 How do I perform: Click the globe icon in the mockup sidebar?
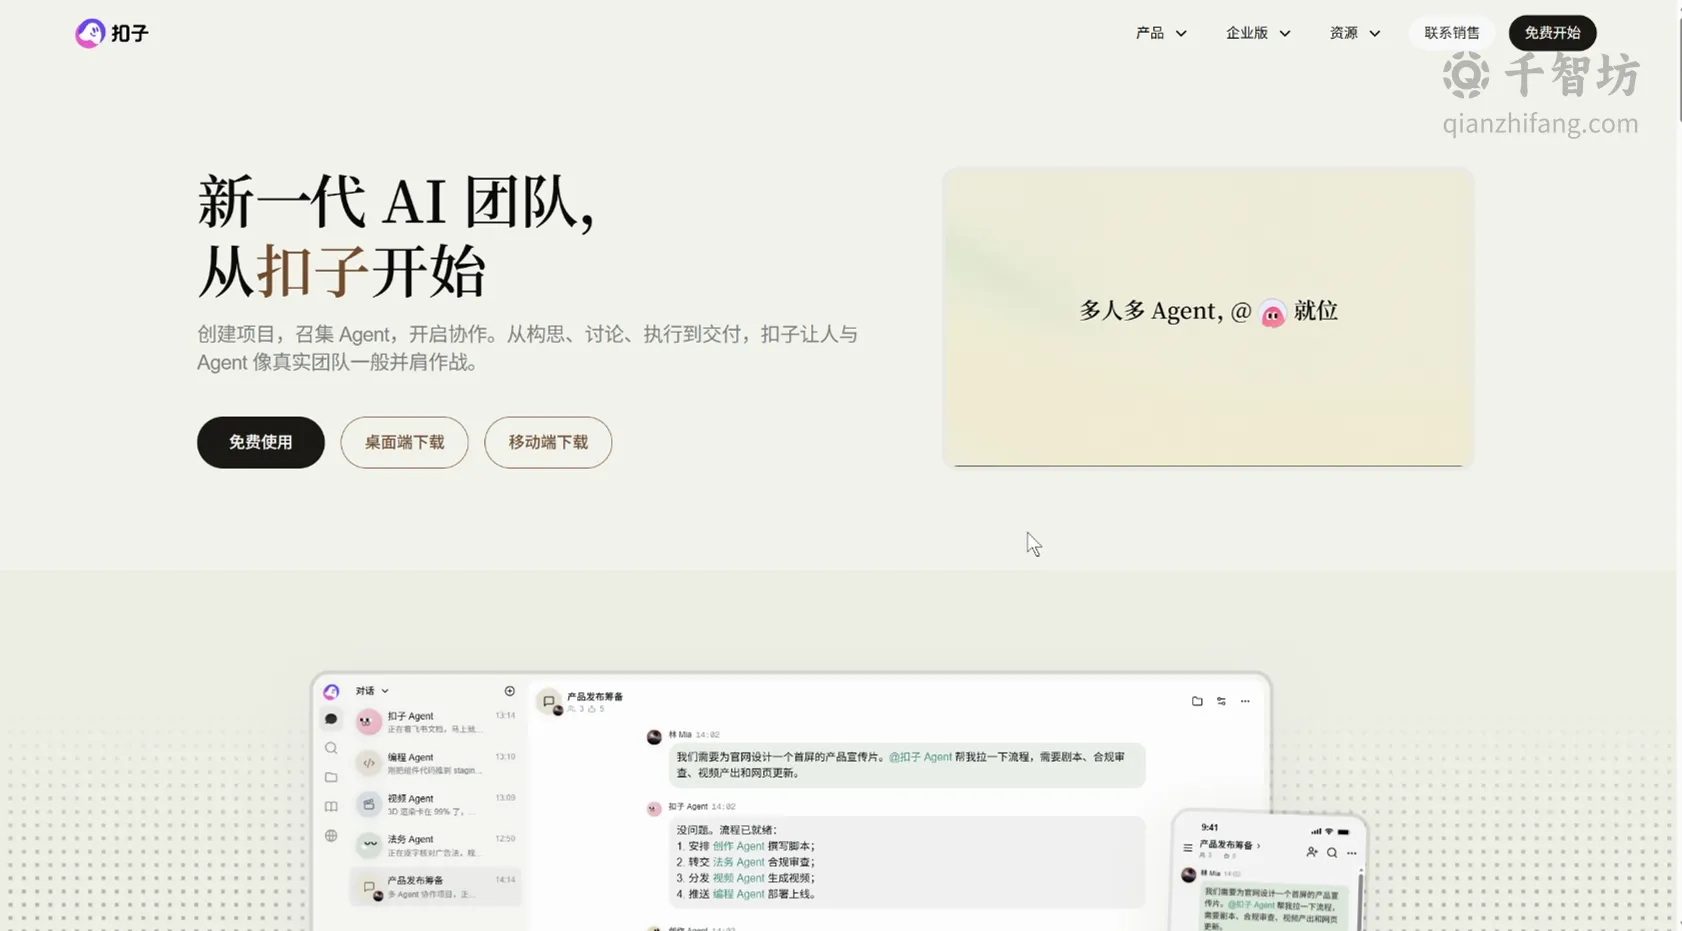331,836
